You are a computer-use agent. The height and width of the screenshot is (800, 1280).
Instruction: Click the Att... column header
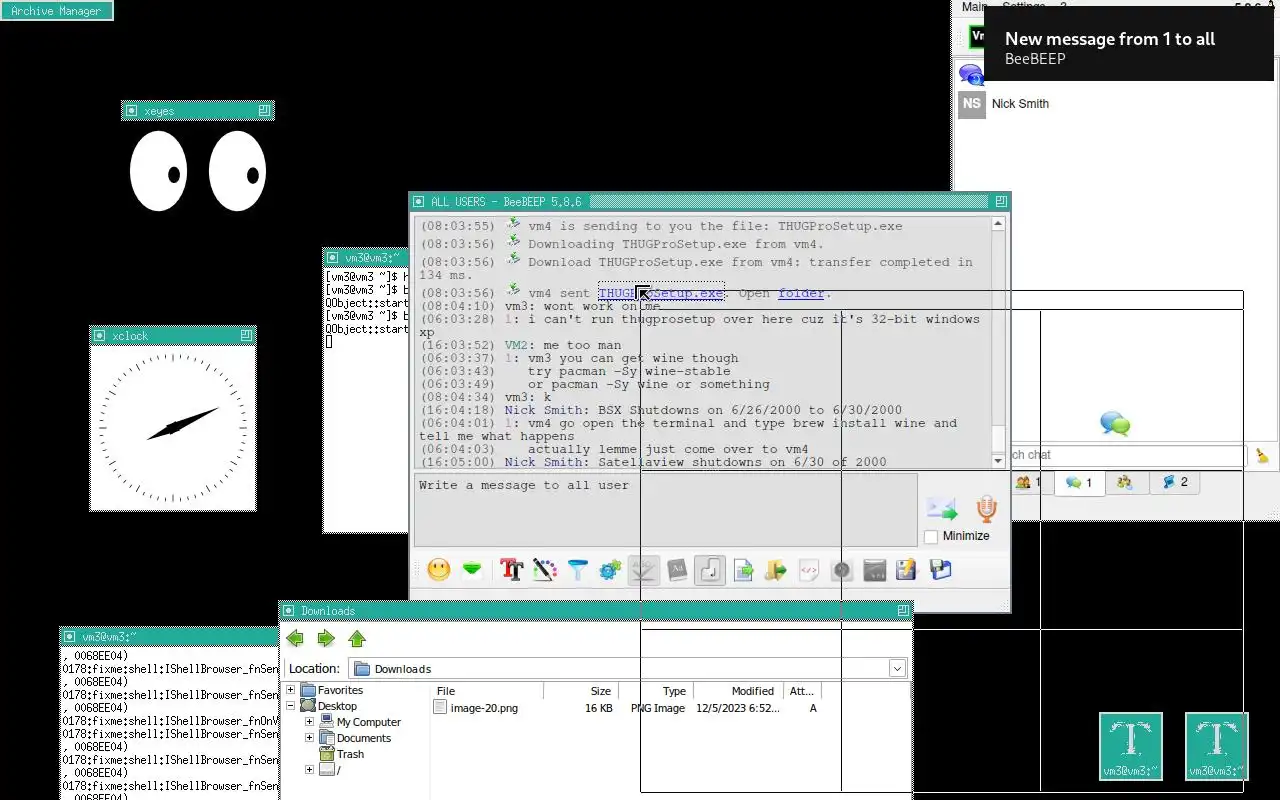pyautogui.click(x=802, y=691)
